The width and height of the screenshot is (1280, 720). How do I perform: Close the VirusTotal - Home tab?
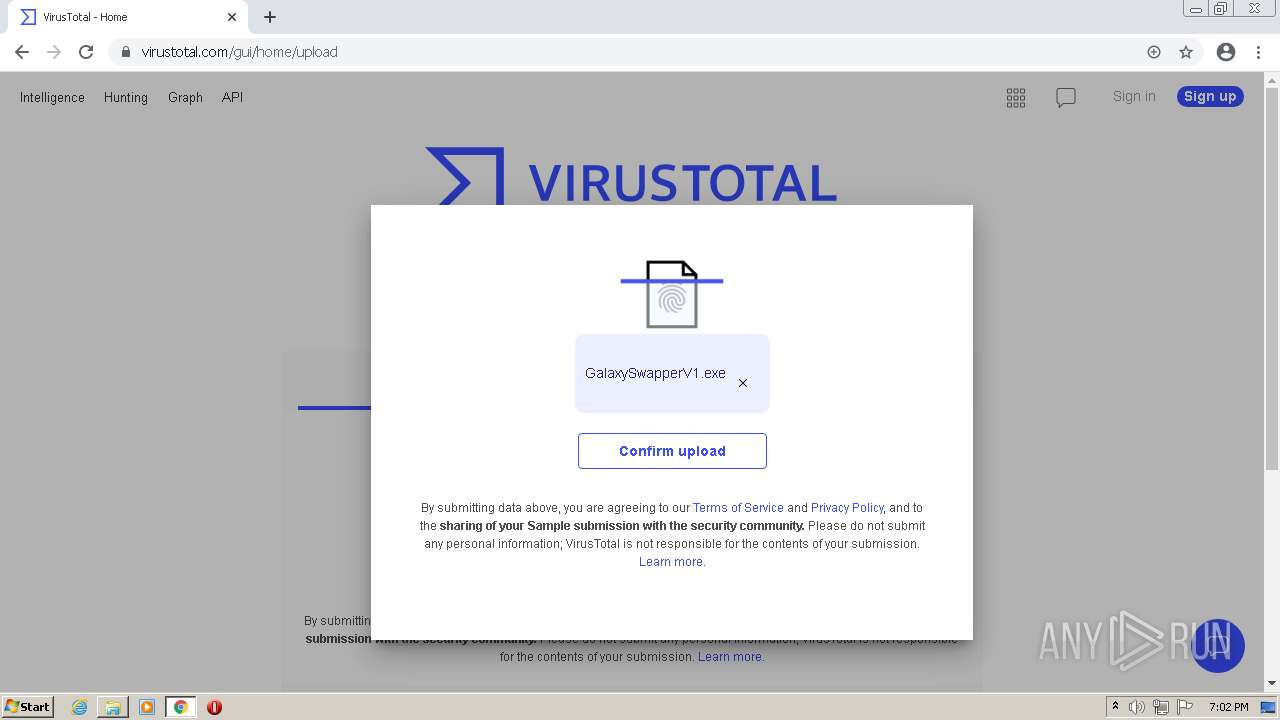(232, 17)
